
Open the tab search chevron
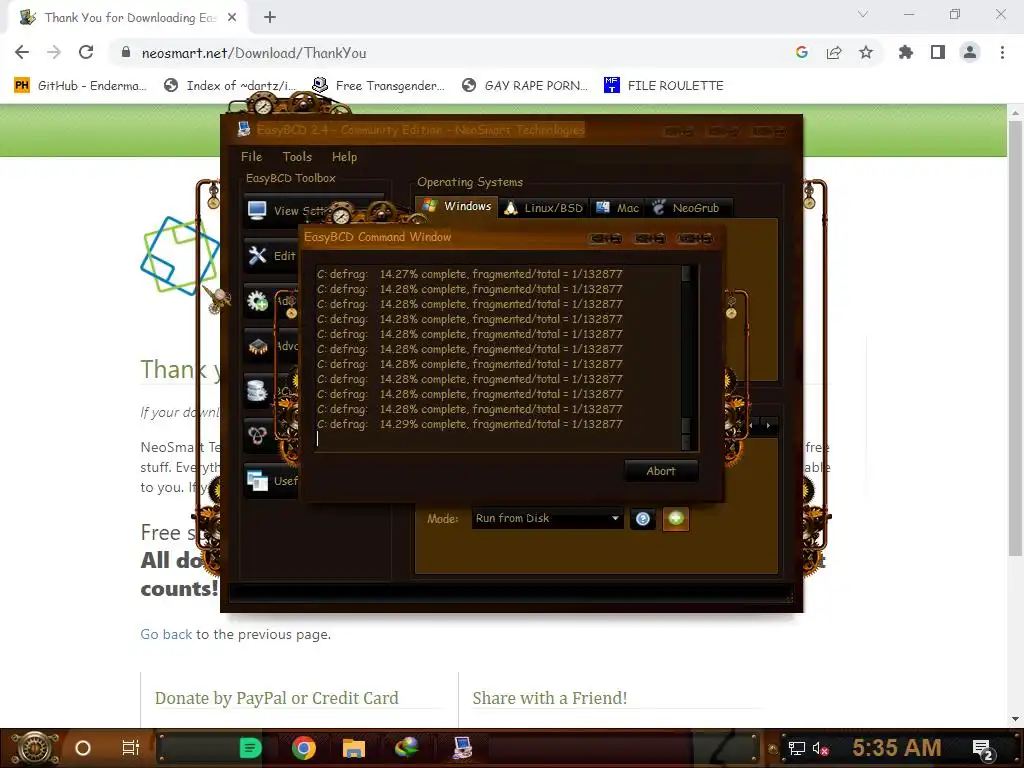coord(863,14)
